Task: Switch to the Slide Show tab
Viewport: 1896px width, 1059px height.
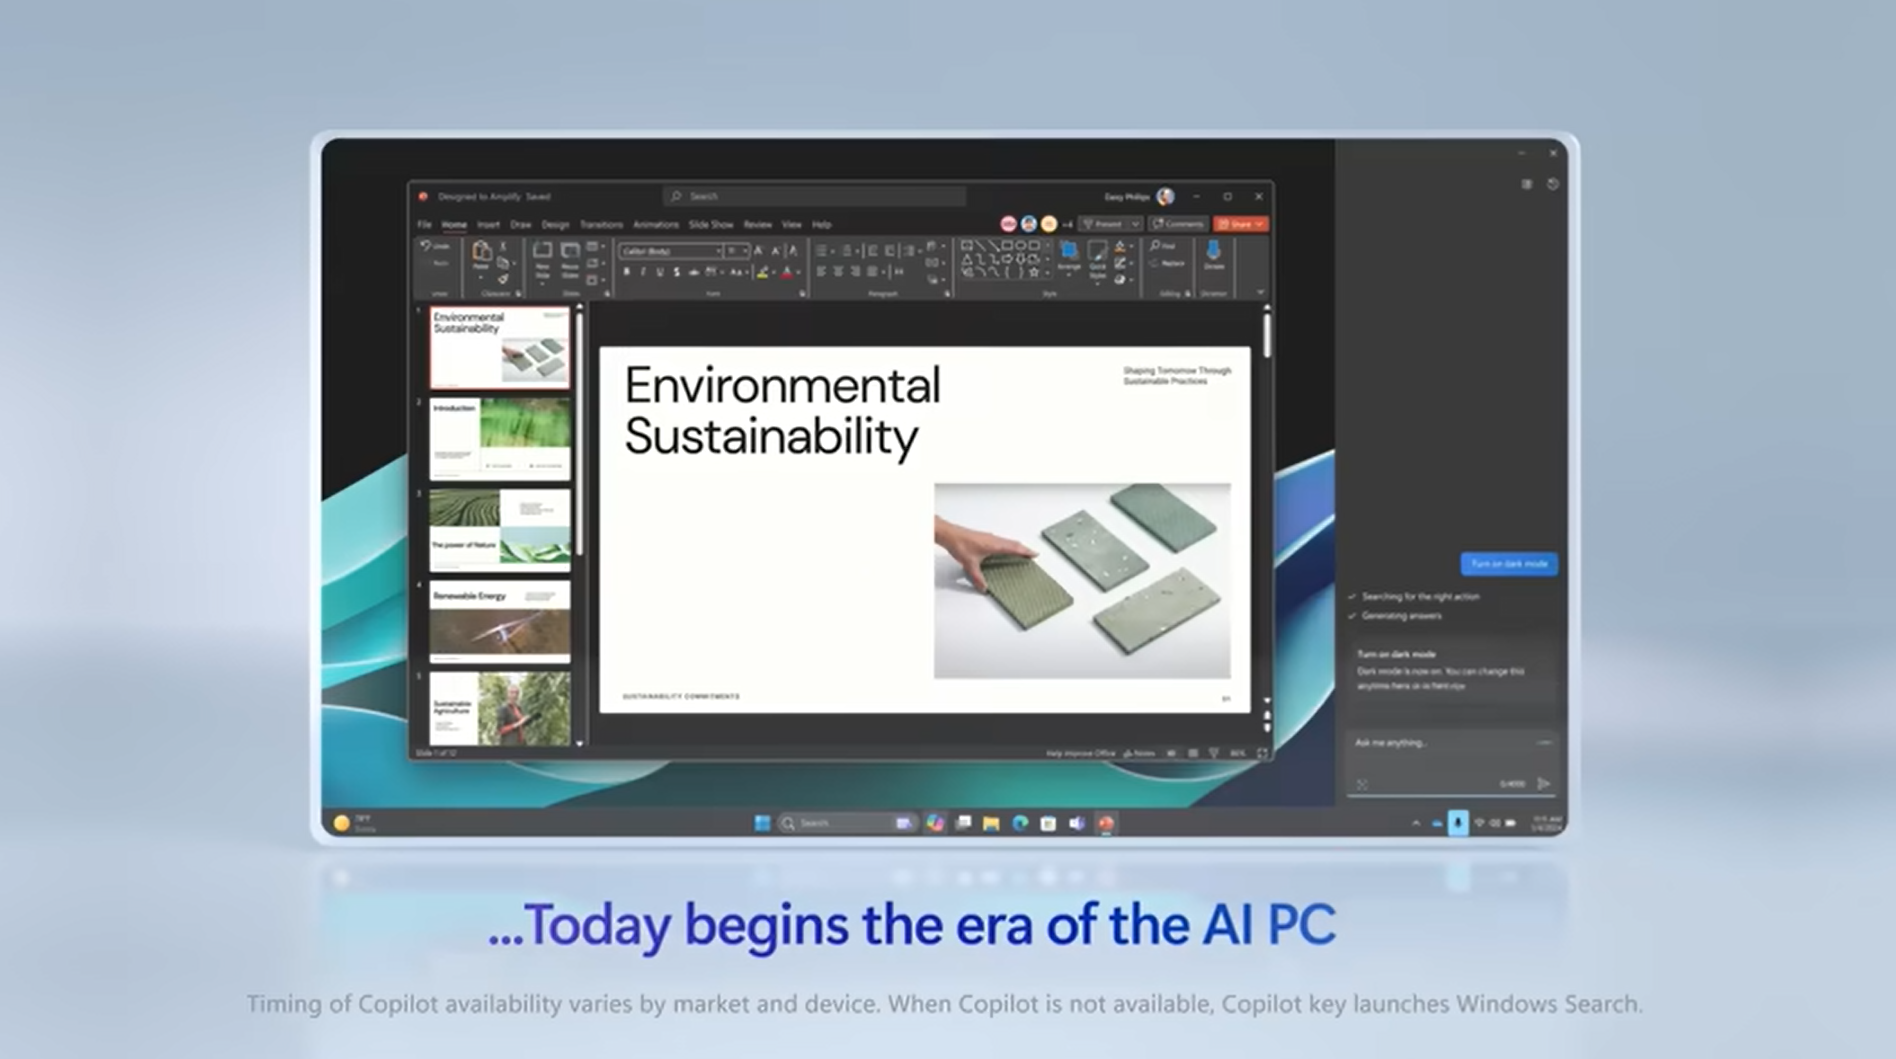Action: pyautogui.click(x=711, y=225)
